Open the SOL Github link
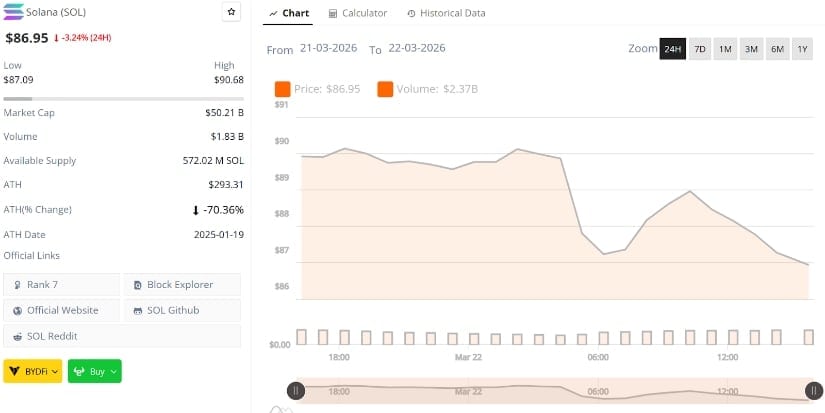The width and height of the screenshot is (825, 413). click(182, 310)
